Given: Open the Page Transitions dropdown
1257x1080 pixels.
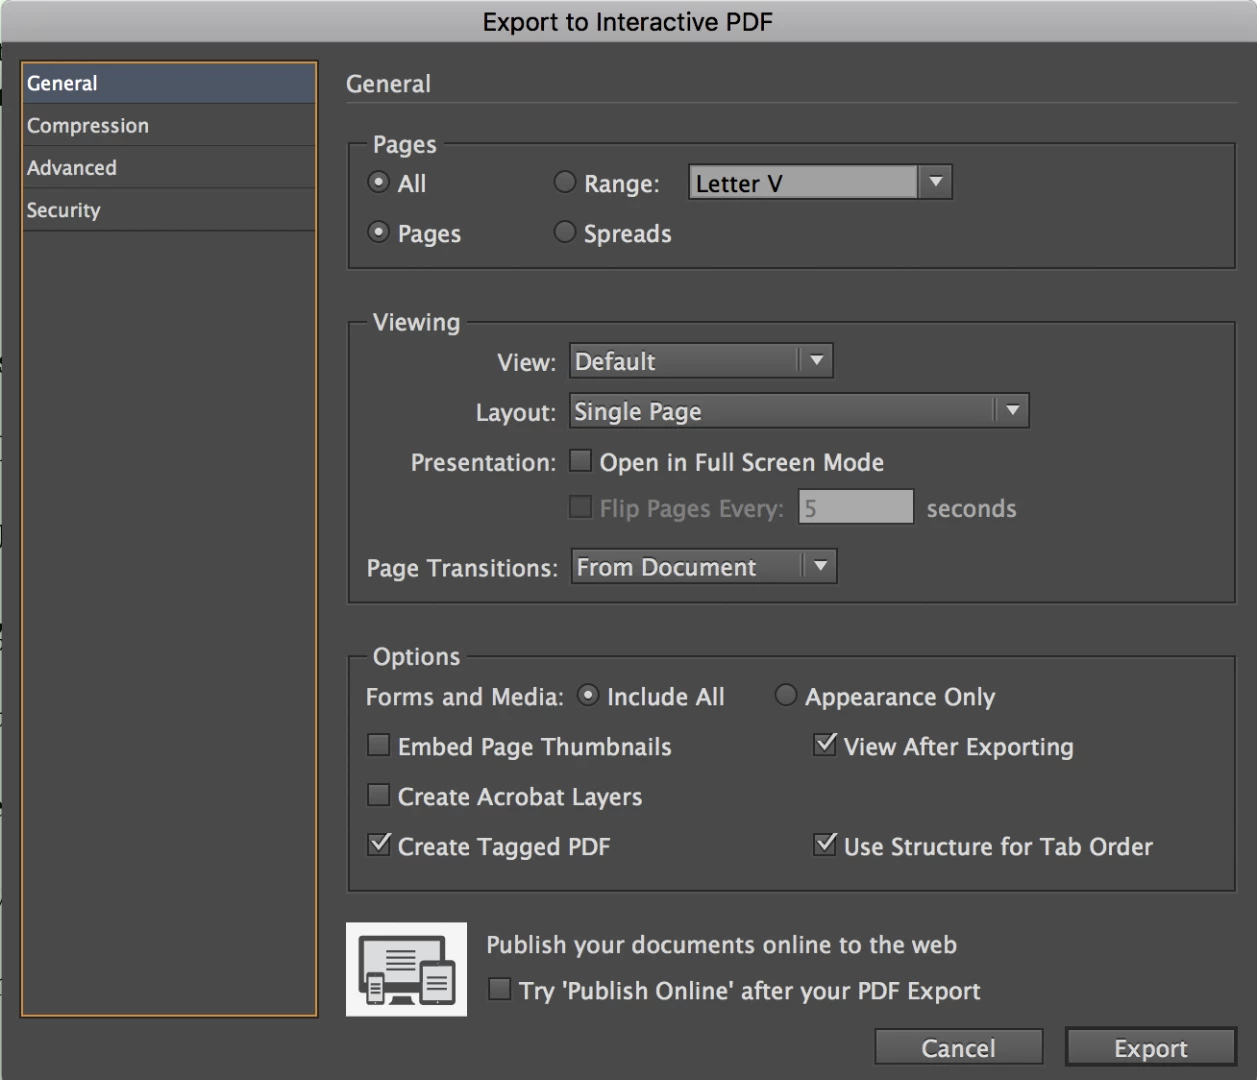Looking at the screenshot, I should pyautogui.click(x=704, y=567).
